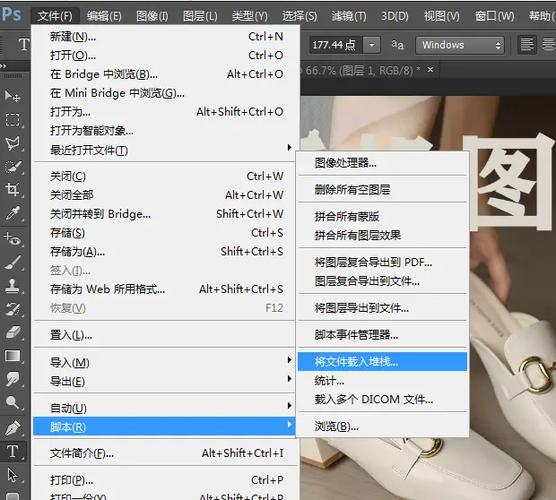556x500 pixels.
Task: Select the Clone Stamp tool
Action: tap(13, 285)
